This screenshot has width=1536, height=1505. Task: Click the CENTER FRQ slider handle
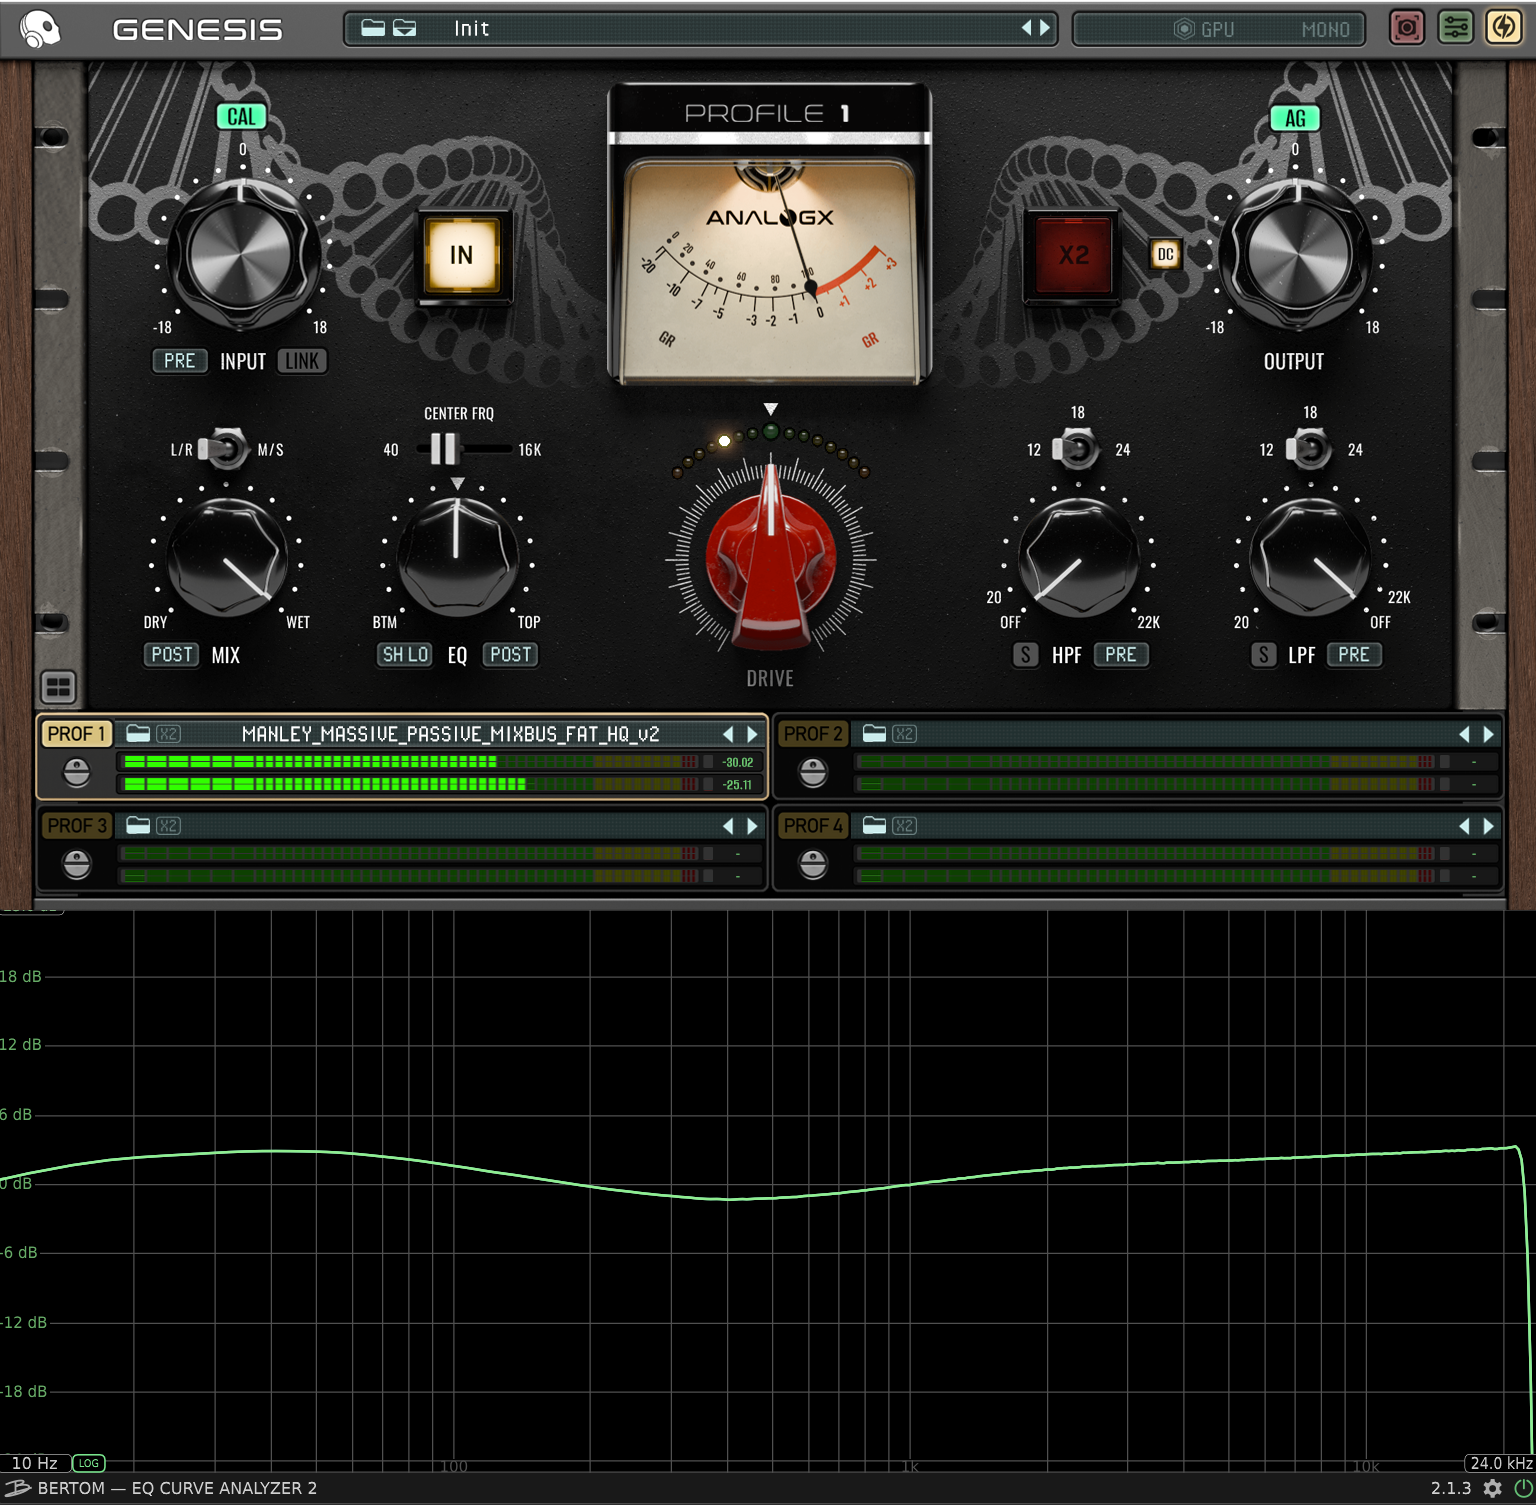pos(443,449)
